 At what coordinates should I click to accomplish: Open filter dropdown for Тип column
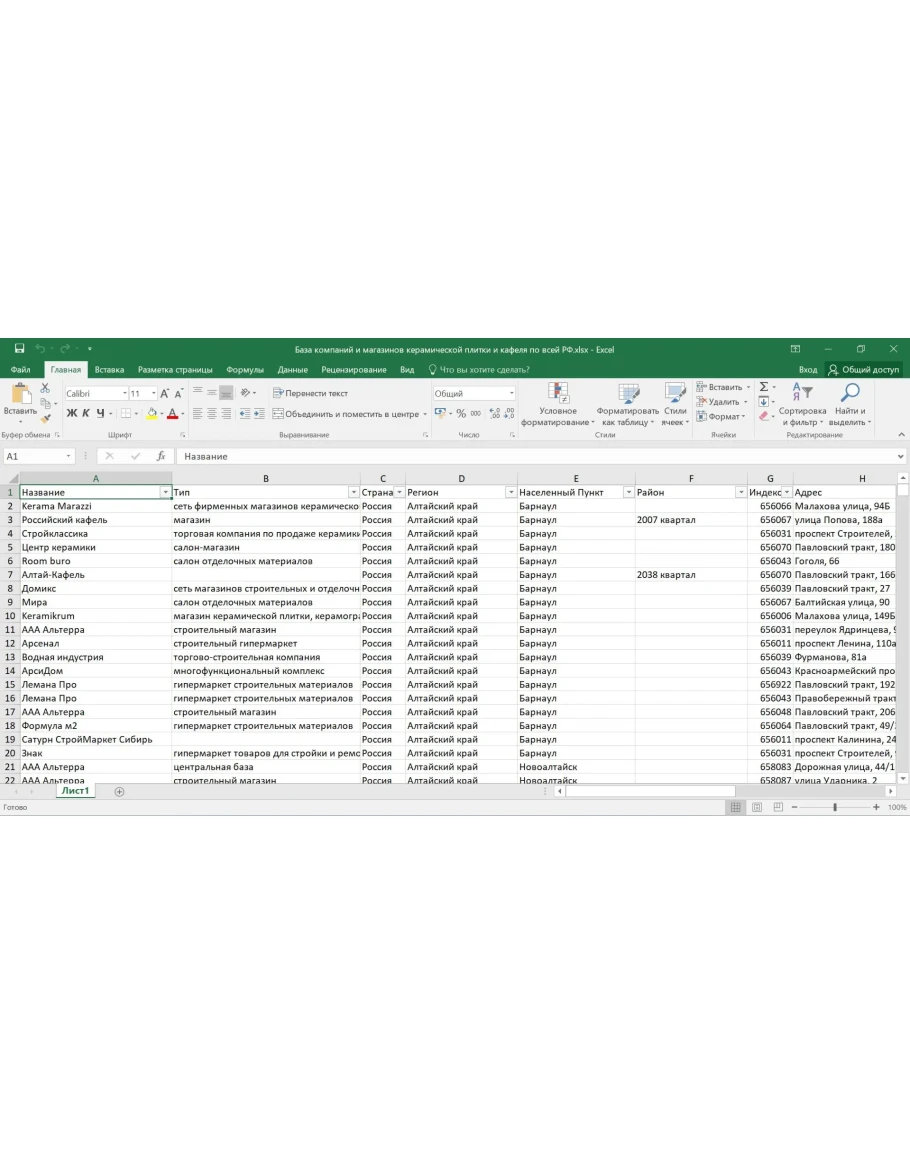354,492
